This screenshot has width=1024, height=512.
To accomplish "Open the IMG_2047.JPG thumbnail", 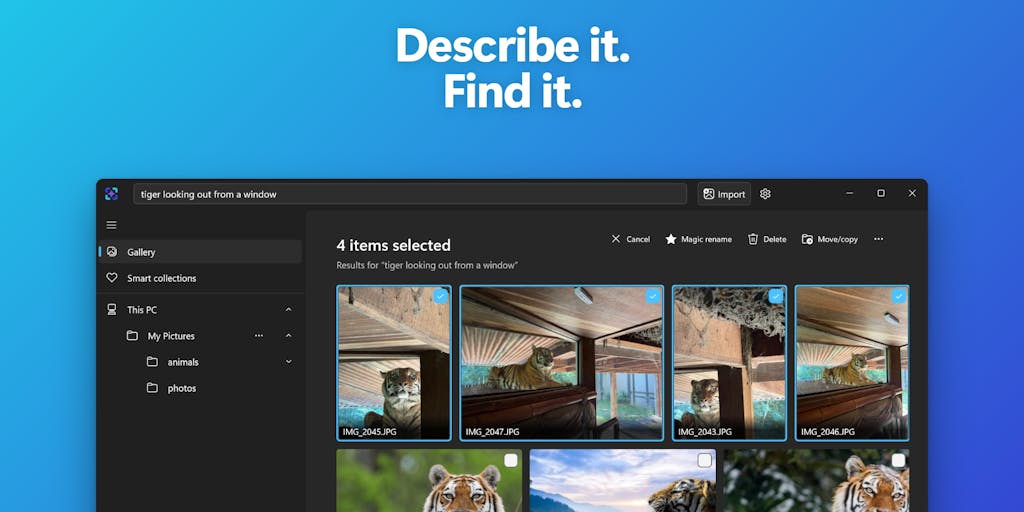I will tap(562, 362).
